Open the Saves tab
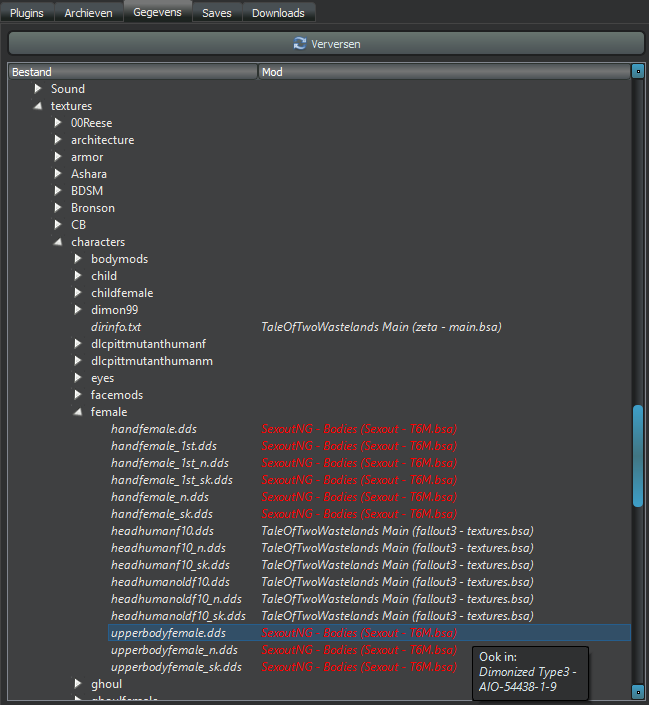Viewport: 649px width, 705px height. pyautogui.click(x=217, y=13)
